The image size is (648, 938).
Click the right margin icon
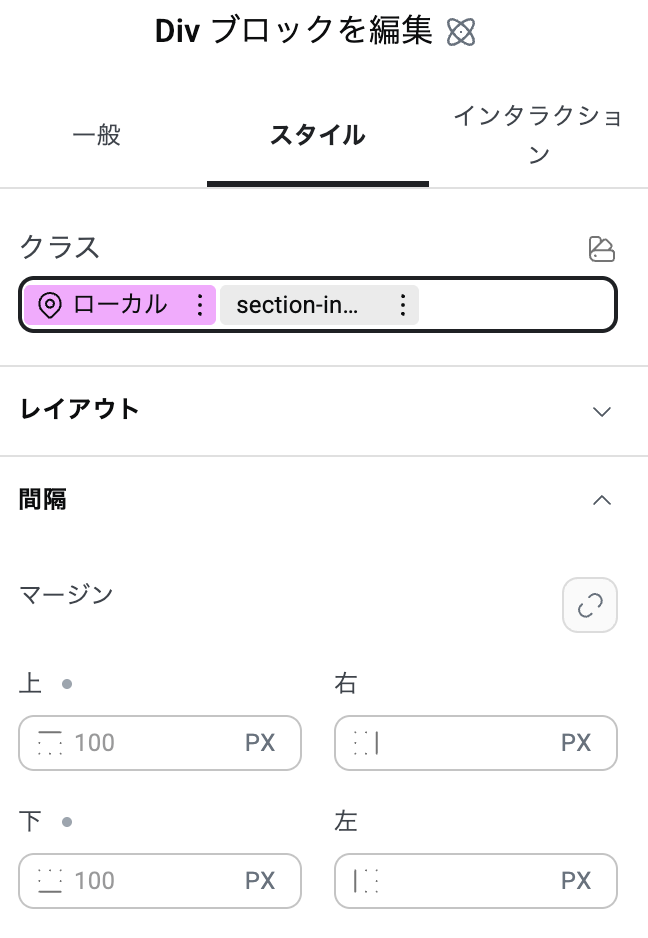coord(366,743)
